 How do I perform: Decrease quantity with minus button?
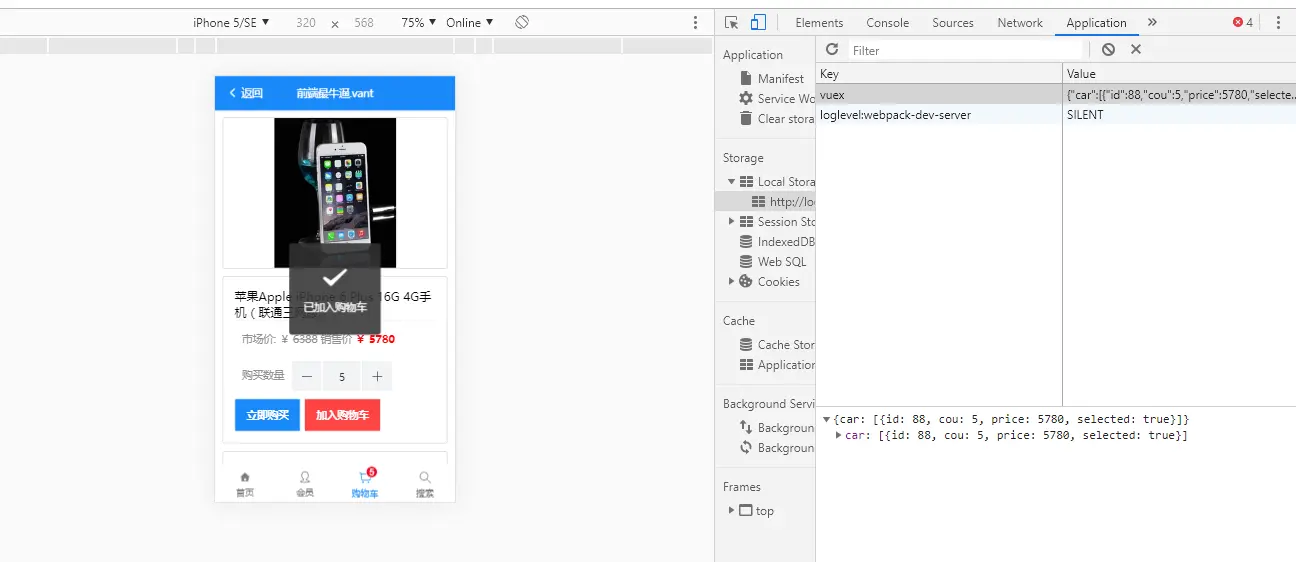point(307,376)
